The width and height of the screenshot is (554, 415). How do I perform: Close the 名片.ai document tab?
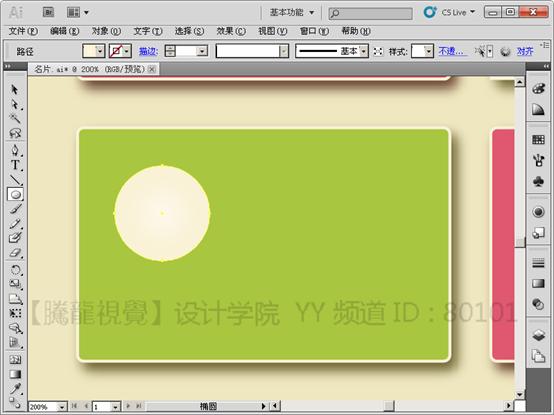[152, 69]
